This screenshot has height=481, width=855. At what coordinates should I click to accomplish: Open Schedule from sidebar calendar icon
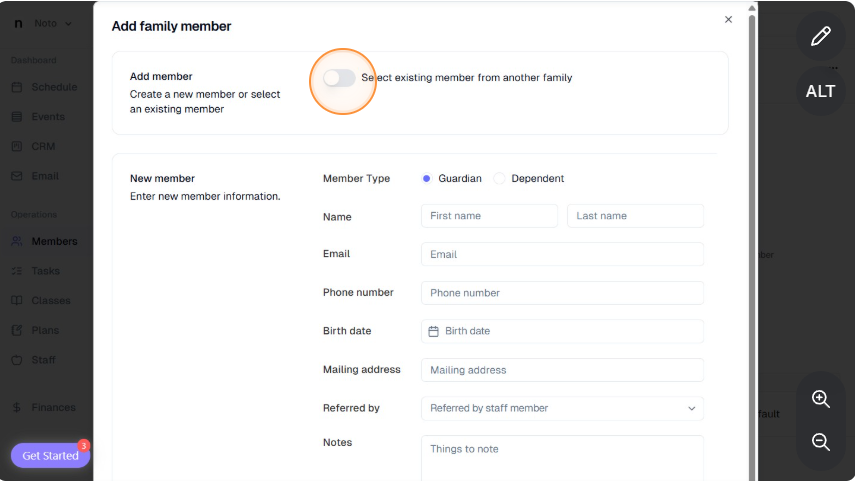(17, 87)
